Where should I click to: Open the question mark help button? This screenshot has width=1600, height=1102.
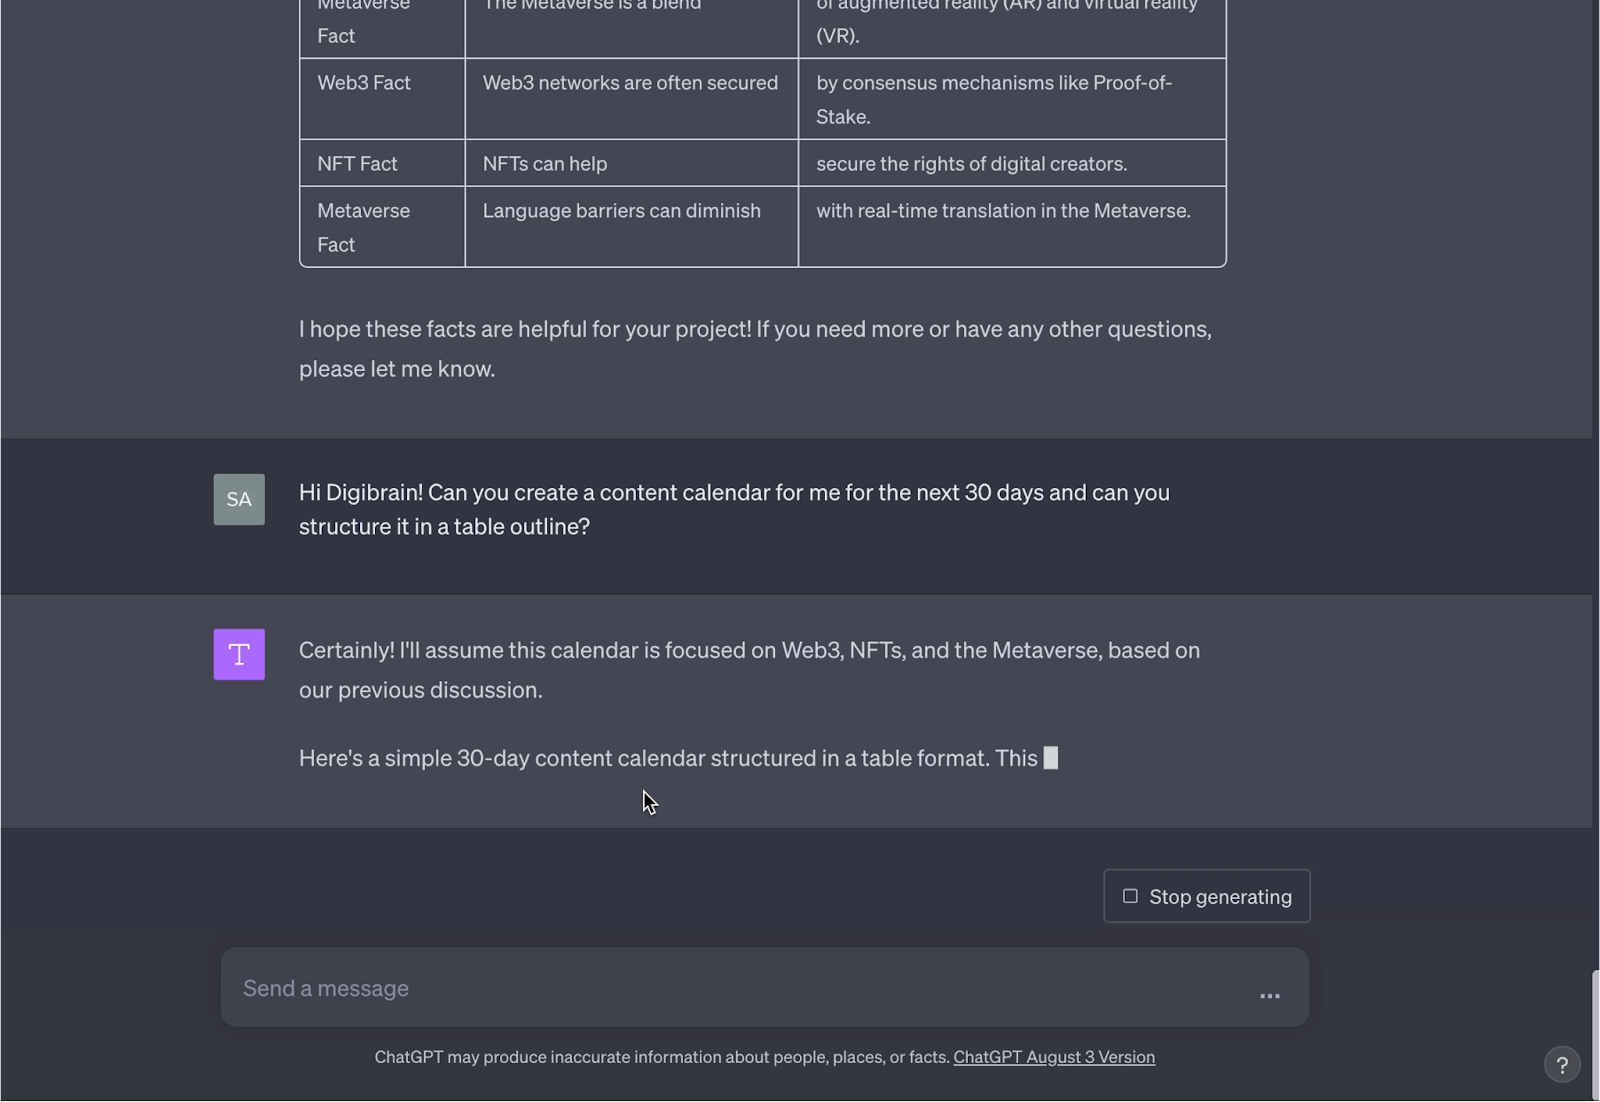coord(1561,1065)
